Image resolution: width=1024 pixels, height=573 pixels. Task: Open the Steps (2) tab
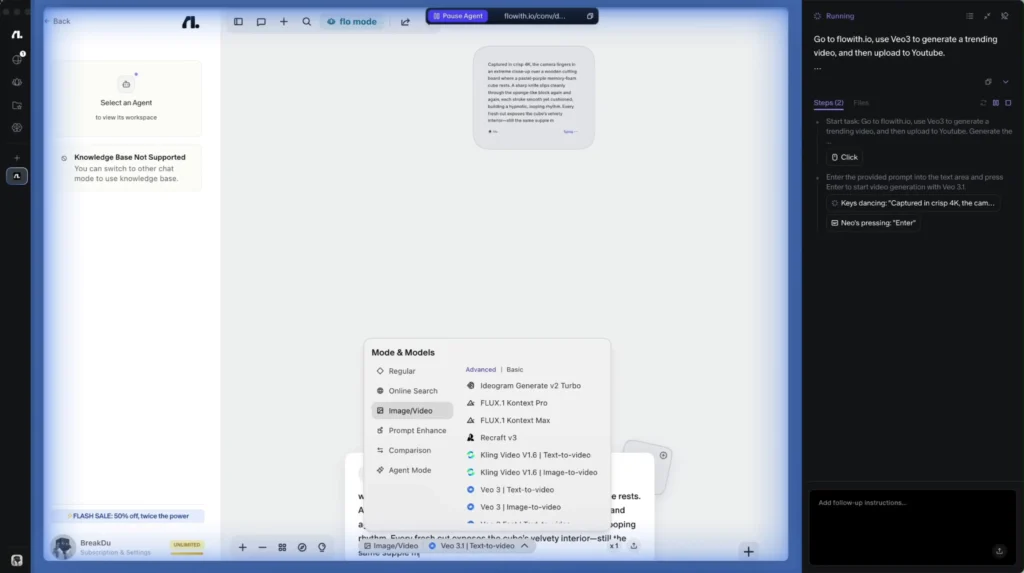[828, 103]
